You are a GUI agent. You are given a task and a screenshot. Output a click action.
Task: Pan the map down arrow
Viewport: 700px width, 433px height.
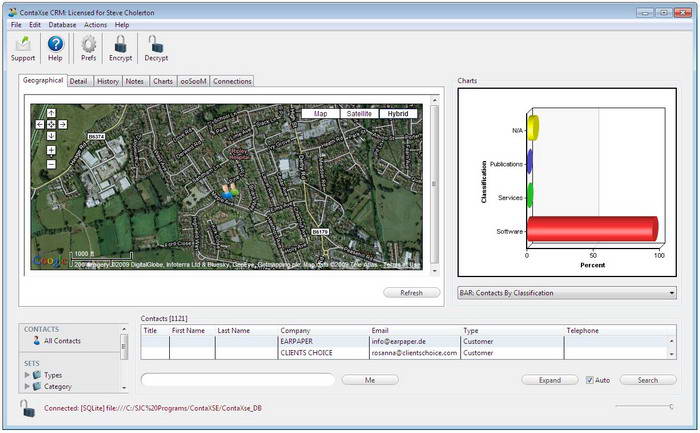pos(51,136)
